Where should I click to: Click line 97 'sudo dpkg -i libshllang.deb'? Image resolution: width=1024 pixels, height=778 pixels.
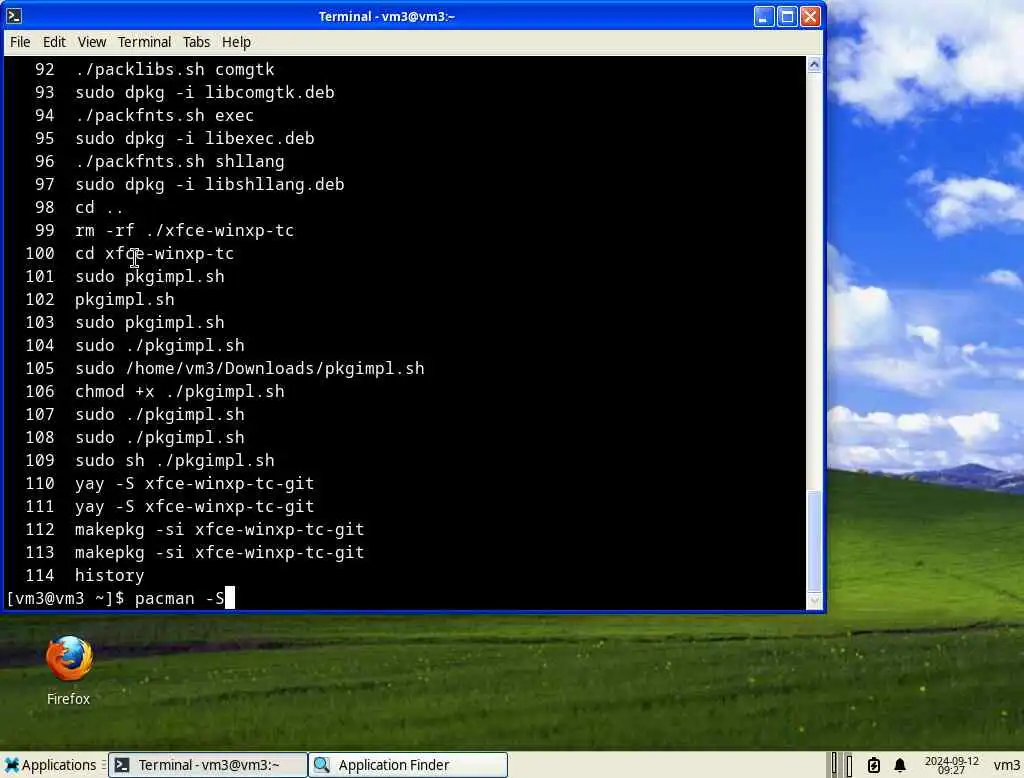[x=210, y=184]
